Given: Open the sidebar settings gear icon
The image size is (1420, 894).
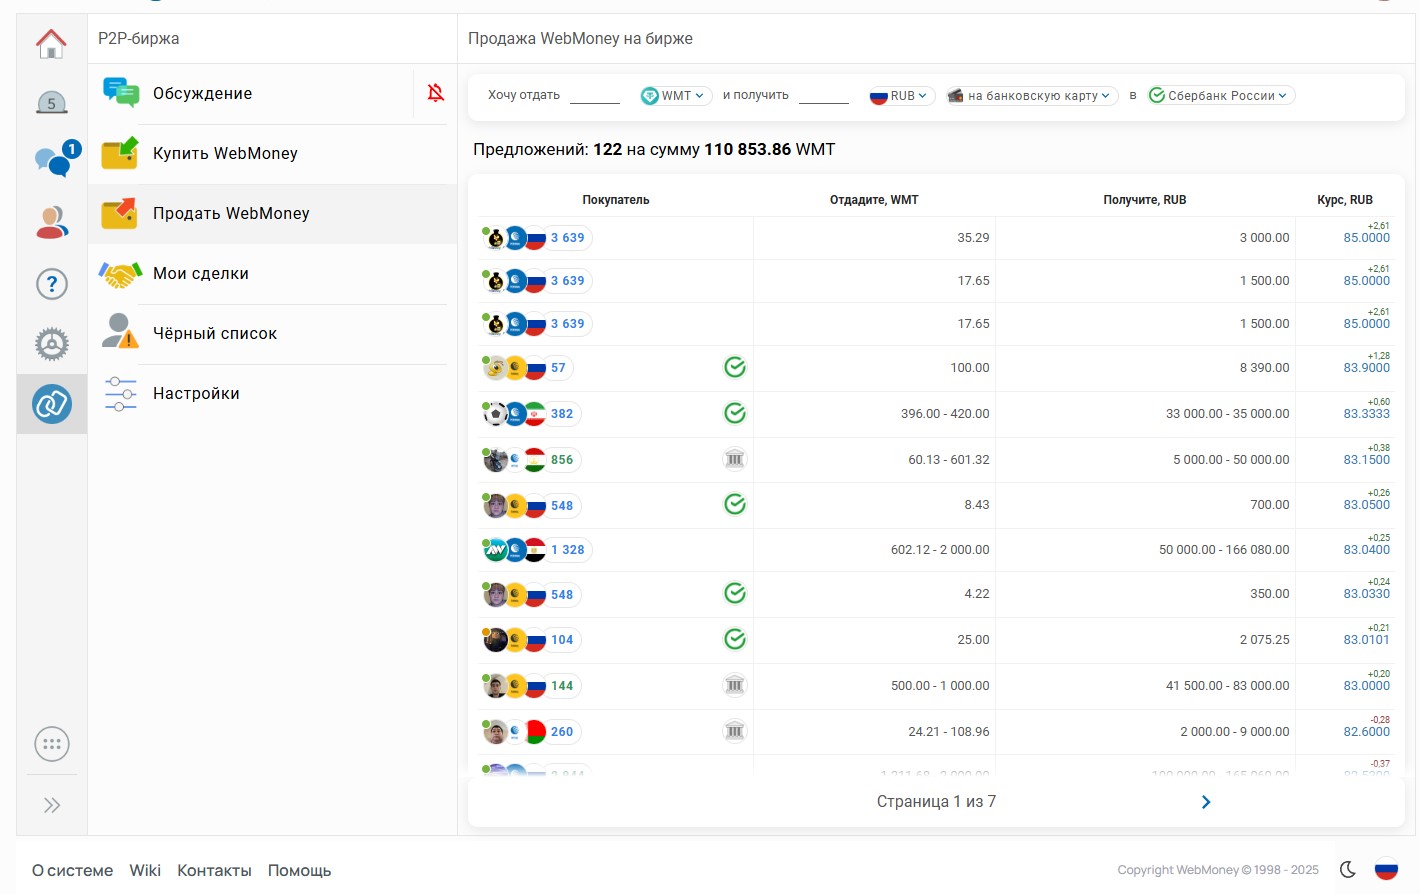Looking at the screenshot, I should tap(52, 344).
